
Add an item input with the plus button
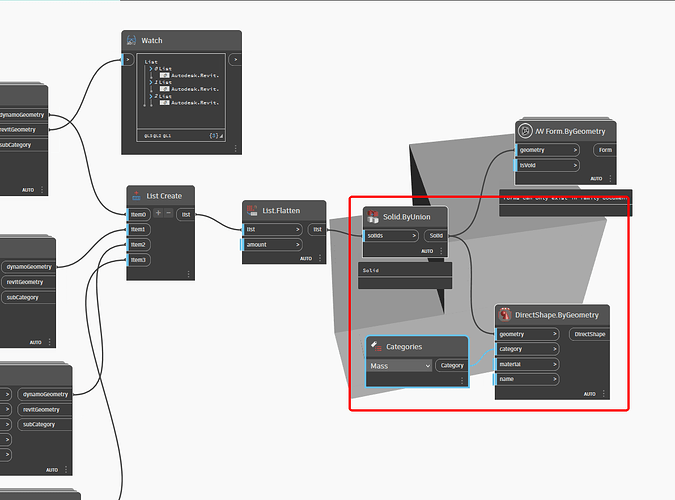[158, 213]
